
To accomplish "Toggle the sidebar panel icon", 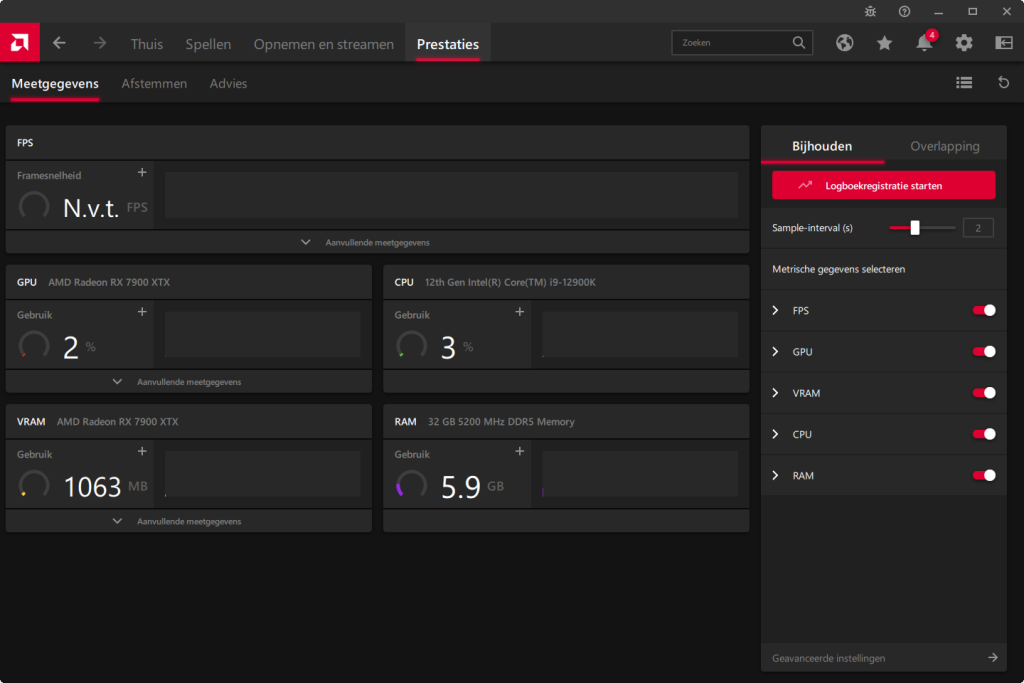I will 1004,43.
